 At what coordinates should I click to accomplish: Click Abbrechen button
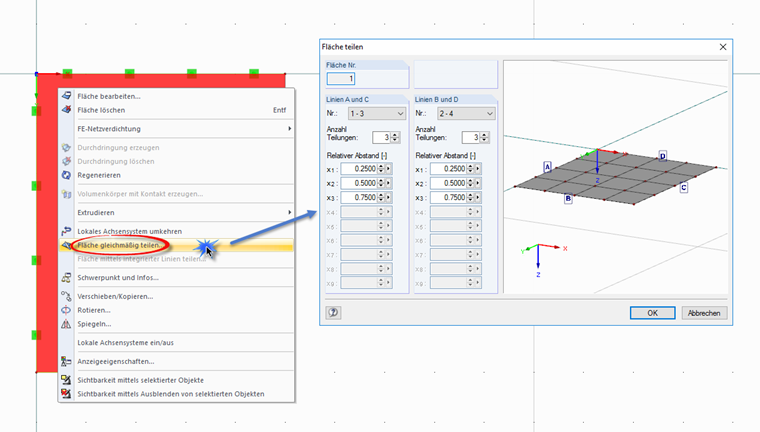point(704,313)
